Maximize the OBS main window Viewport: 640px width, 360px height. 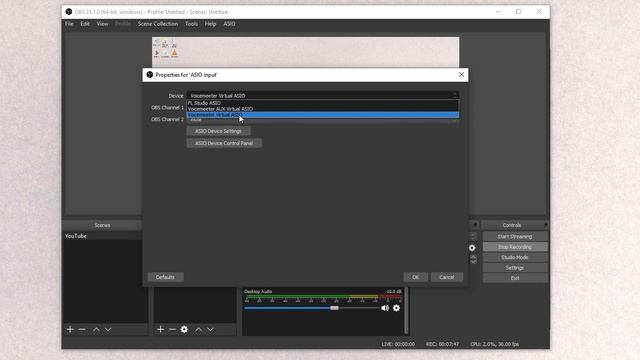point(518,12)
